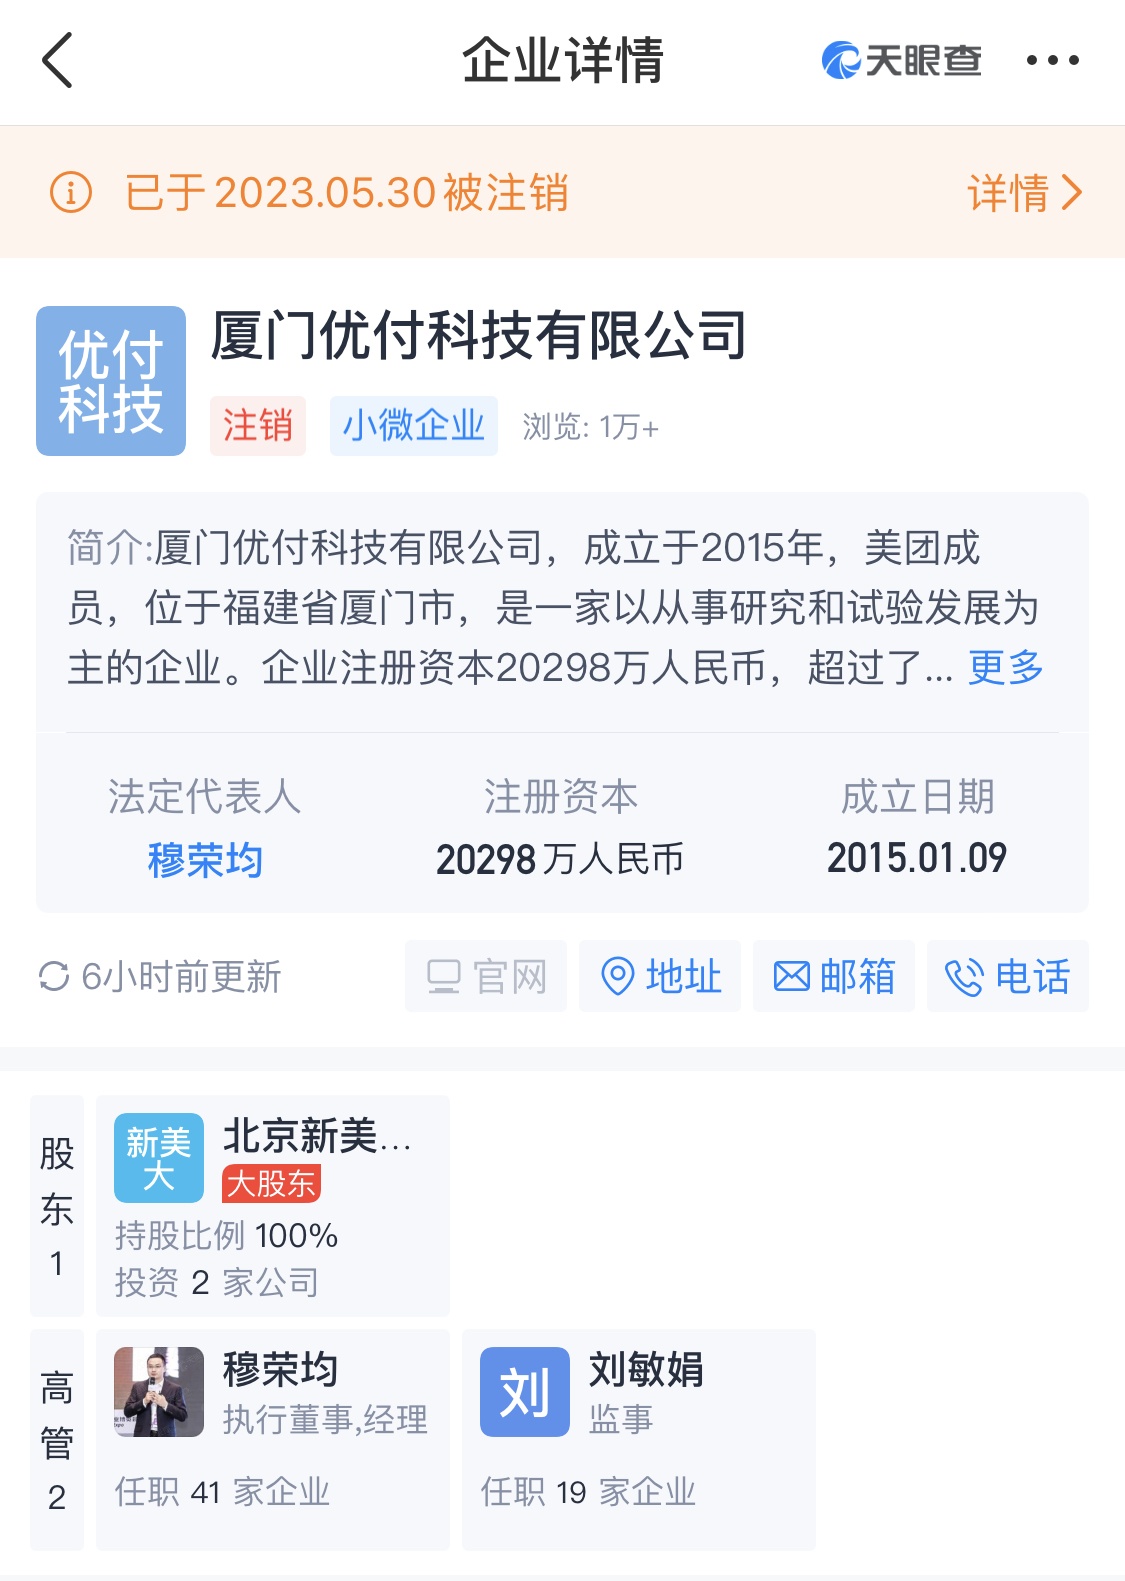Tap the back arrow icon
The image size is (1125, 1581).
click(57, 60)
